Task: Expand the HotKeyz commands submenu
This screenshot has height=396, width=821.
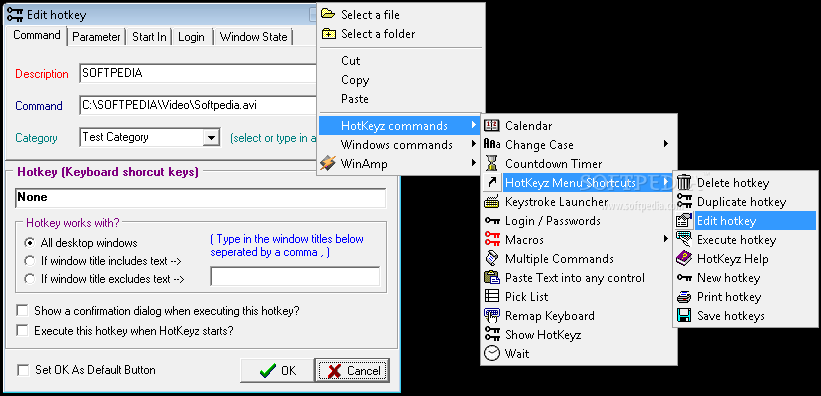Action: [x=400, y=126]
